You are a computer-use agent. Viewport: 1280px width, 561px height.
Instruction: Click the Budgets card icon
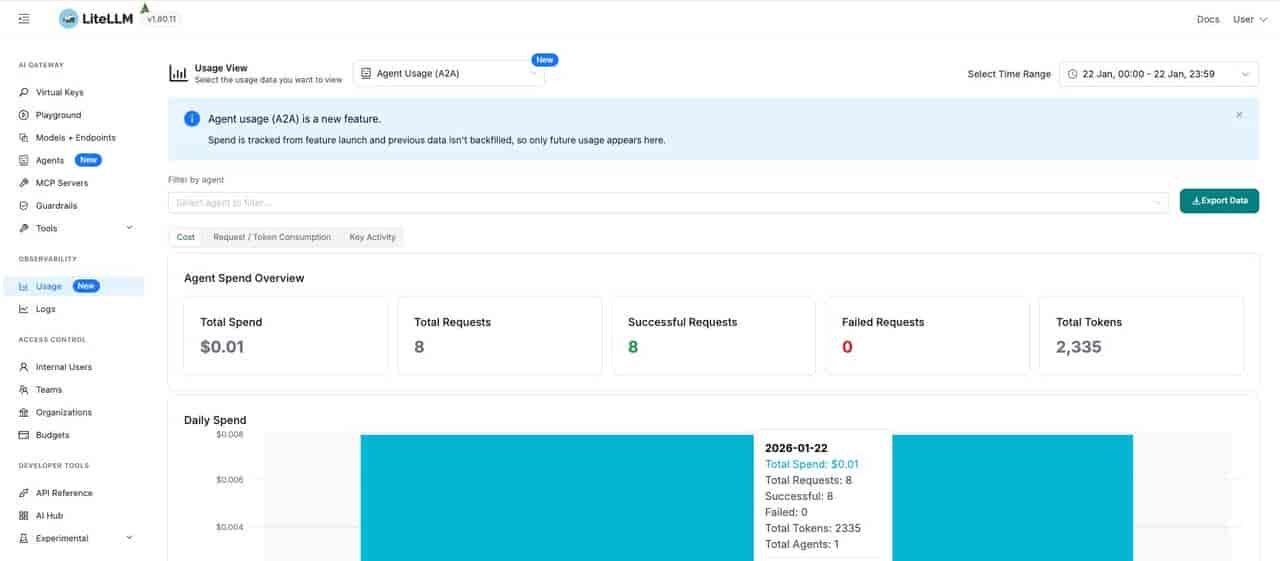[24, 435]
